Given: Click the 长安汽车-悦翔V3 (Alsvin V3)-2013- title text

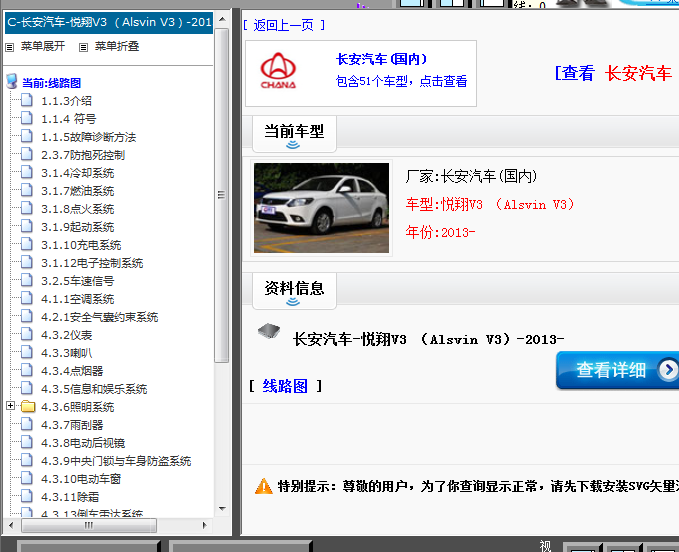Looking at the screenshot, I should [428, 339].
